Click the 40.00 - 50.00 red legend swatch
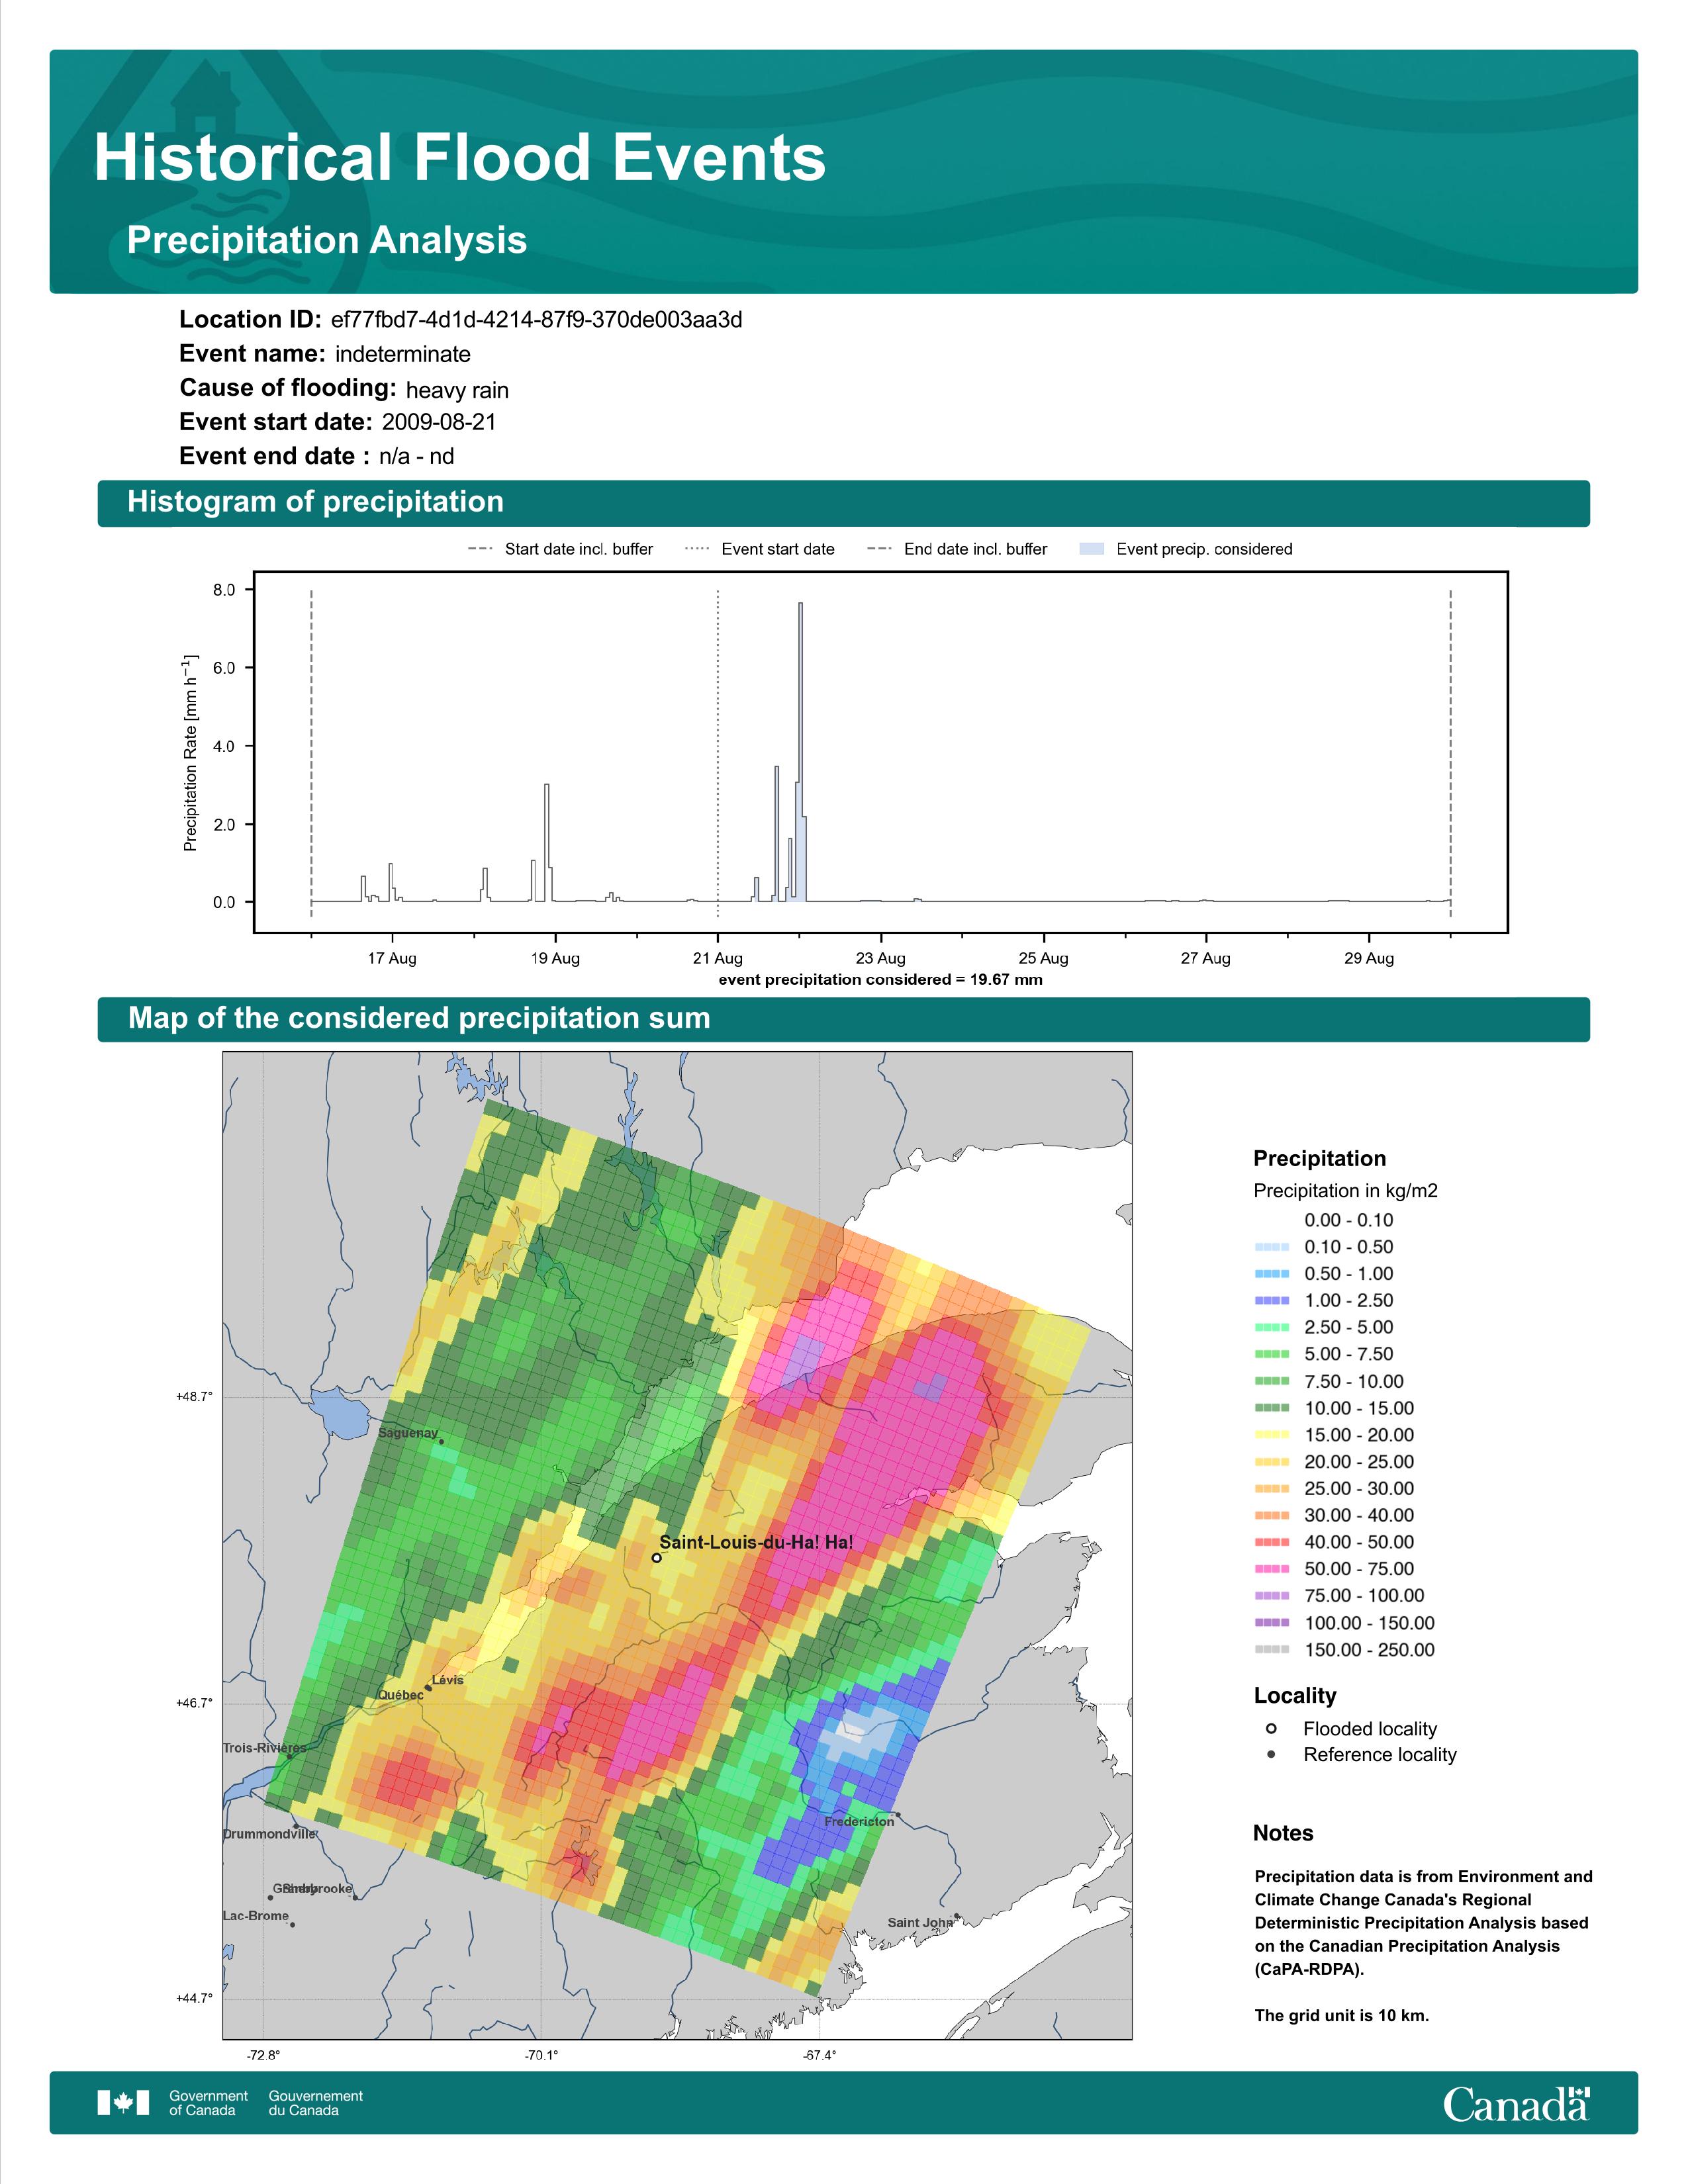 (1271, 1542)
